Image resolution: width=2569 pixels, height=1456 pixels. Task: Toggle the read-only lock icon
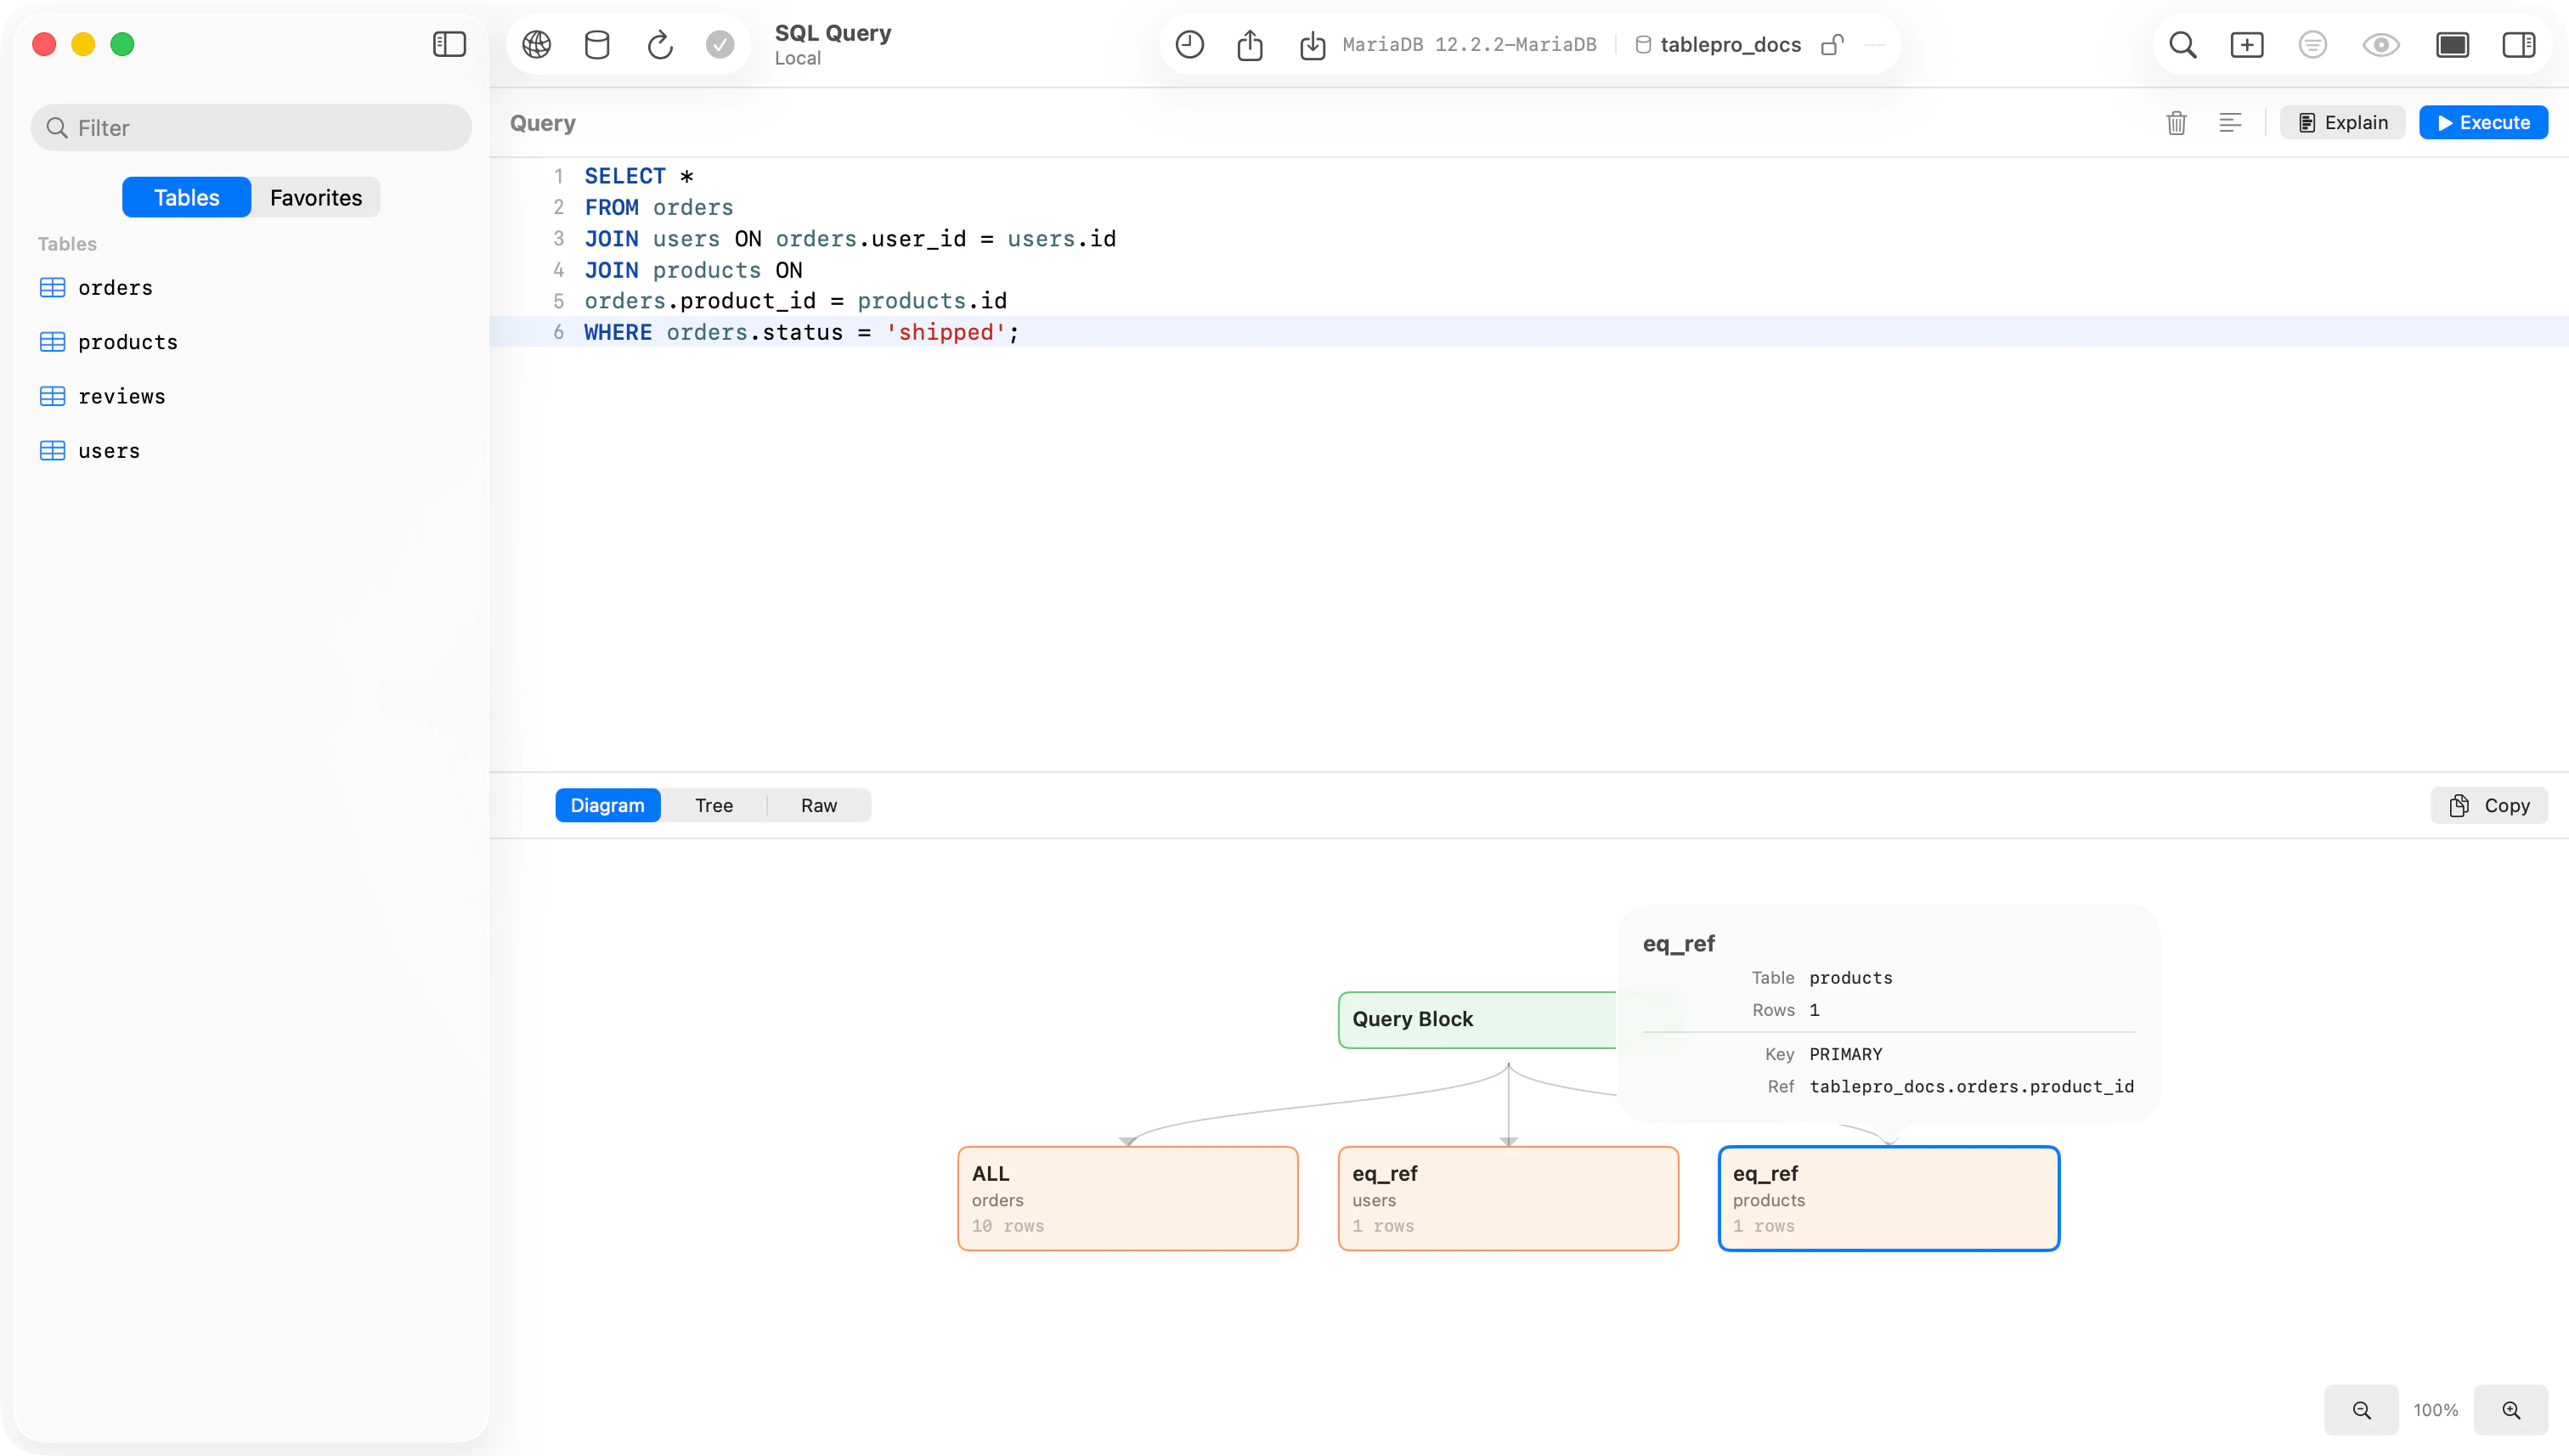point(1832,44)
